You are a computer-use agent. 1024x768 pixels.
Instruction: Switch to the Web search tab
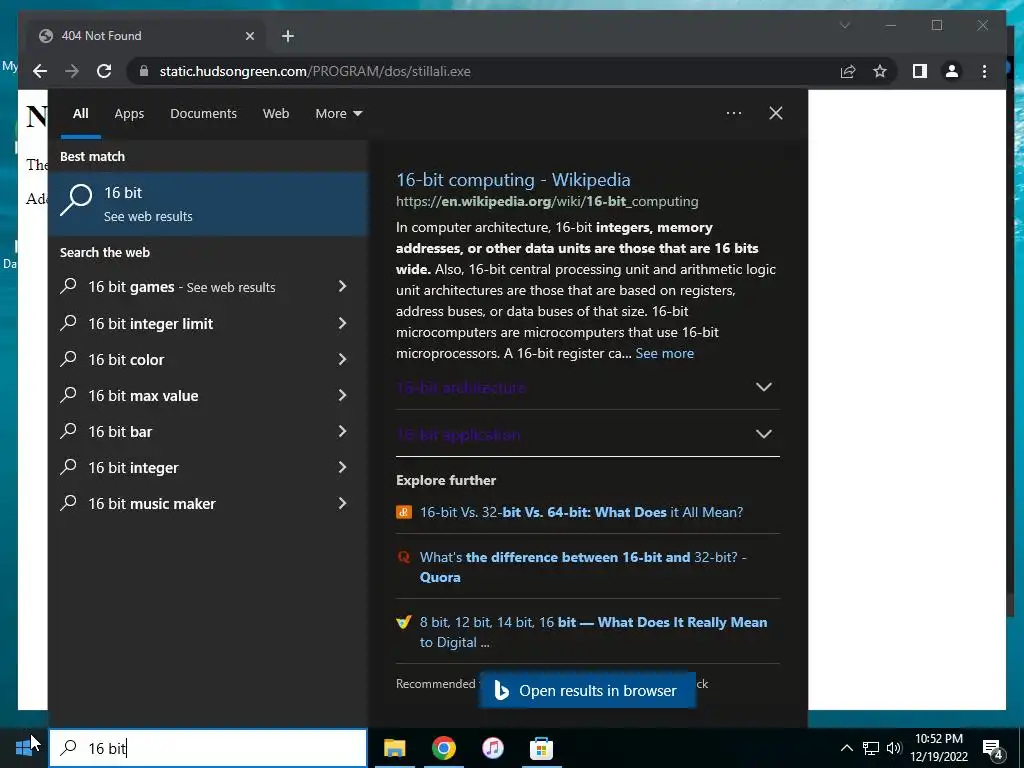click(276, 114)
